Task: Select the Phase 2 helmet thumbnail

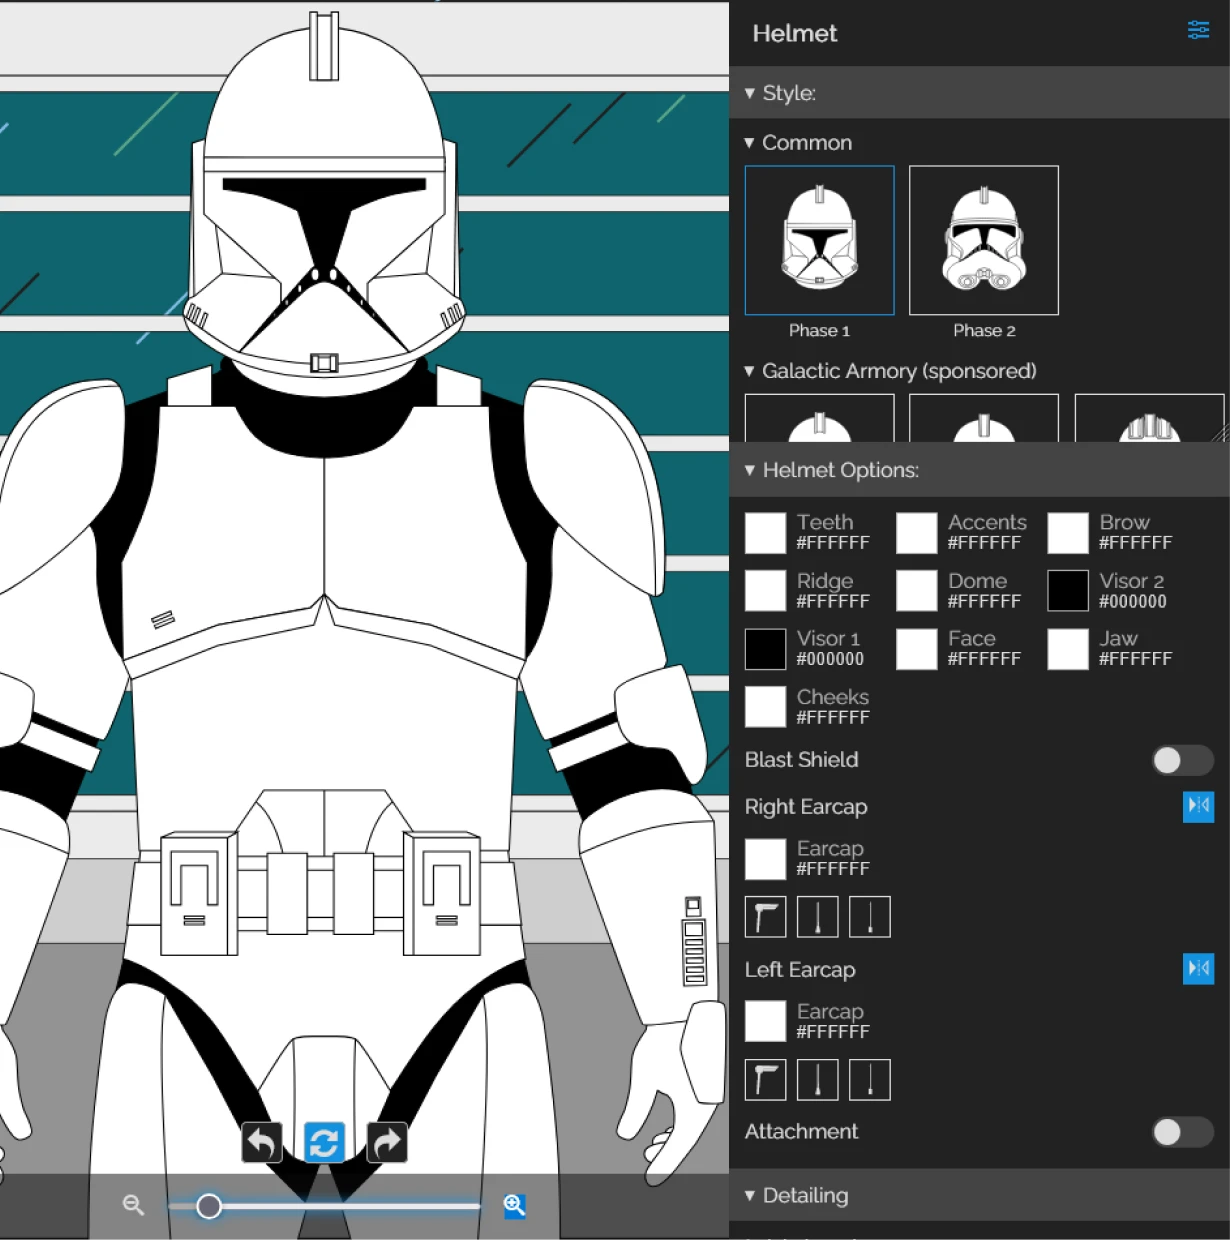Action: 984,240
